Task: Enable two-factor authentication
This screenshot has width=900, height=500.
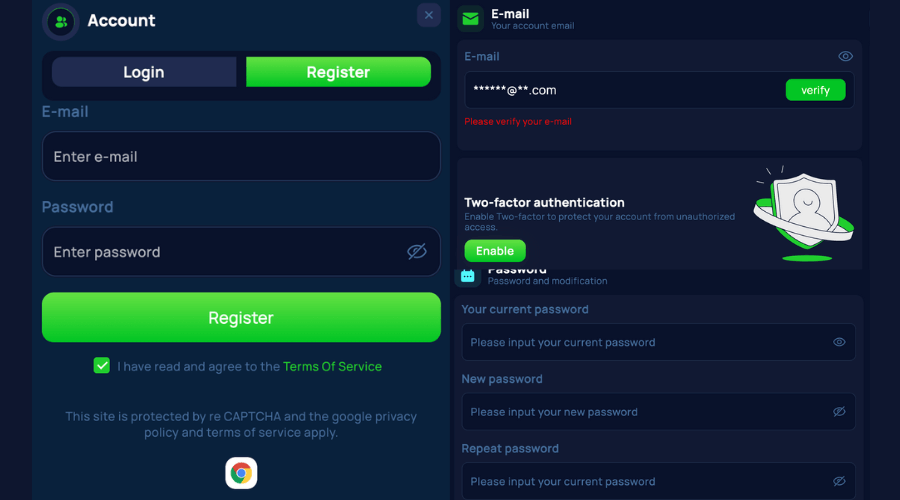Action: tap(495, 251)
